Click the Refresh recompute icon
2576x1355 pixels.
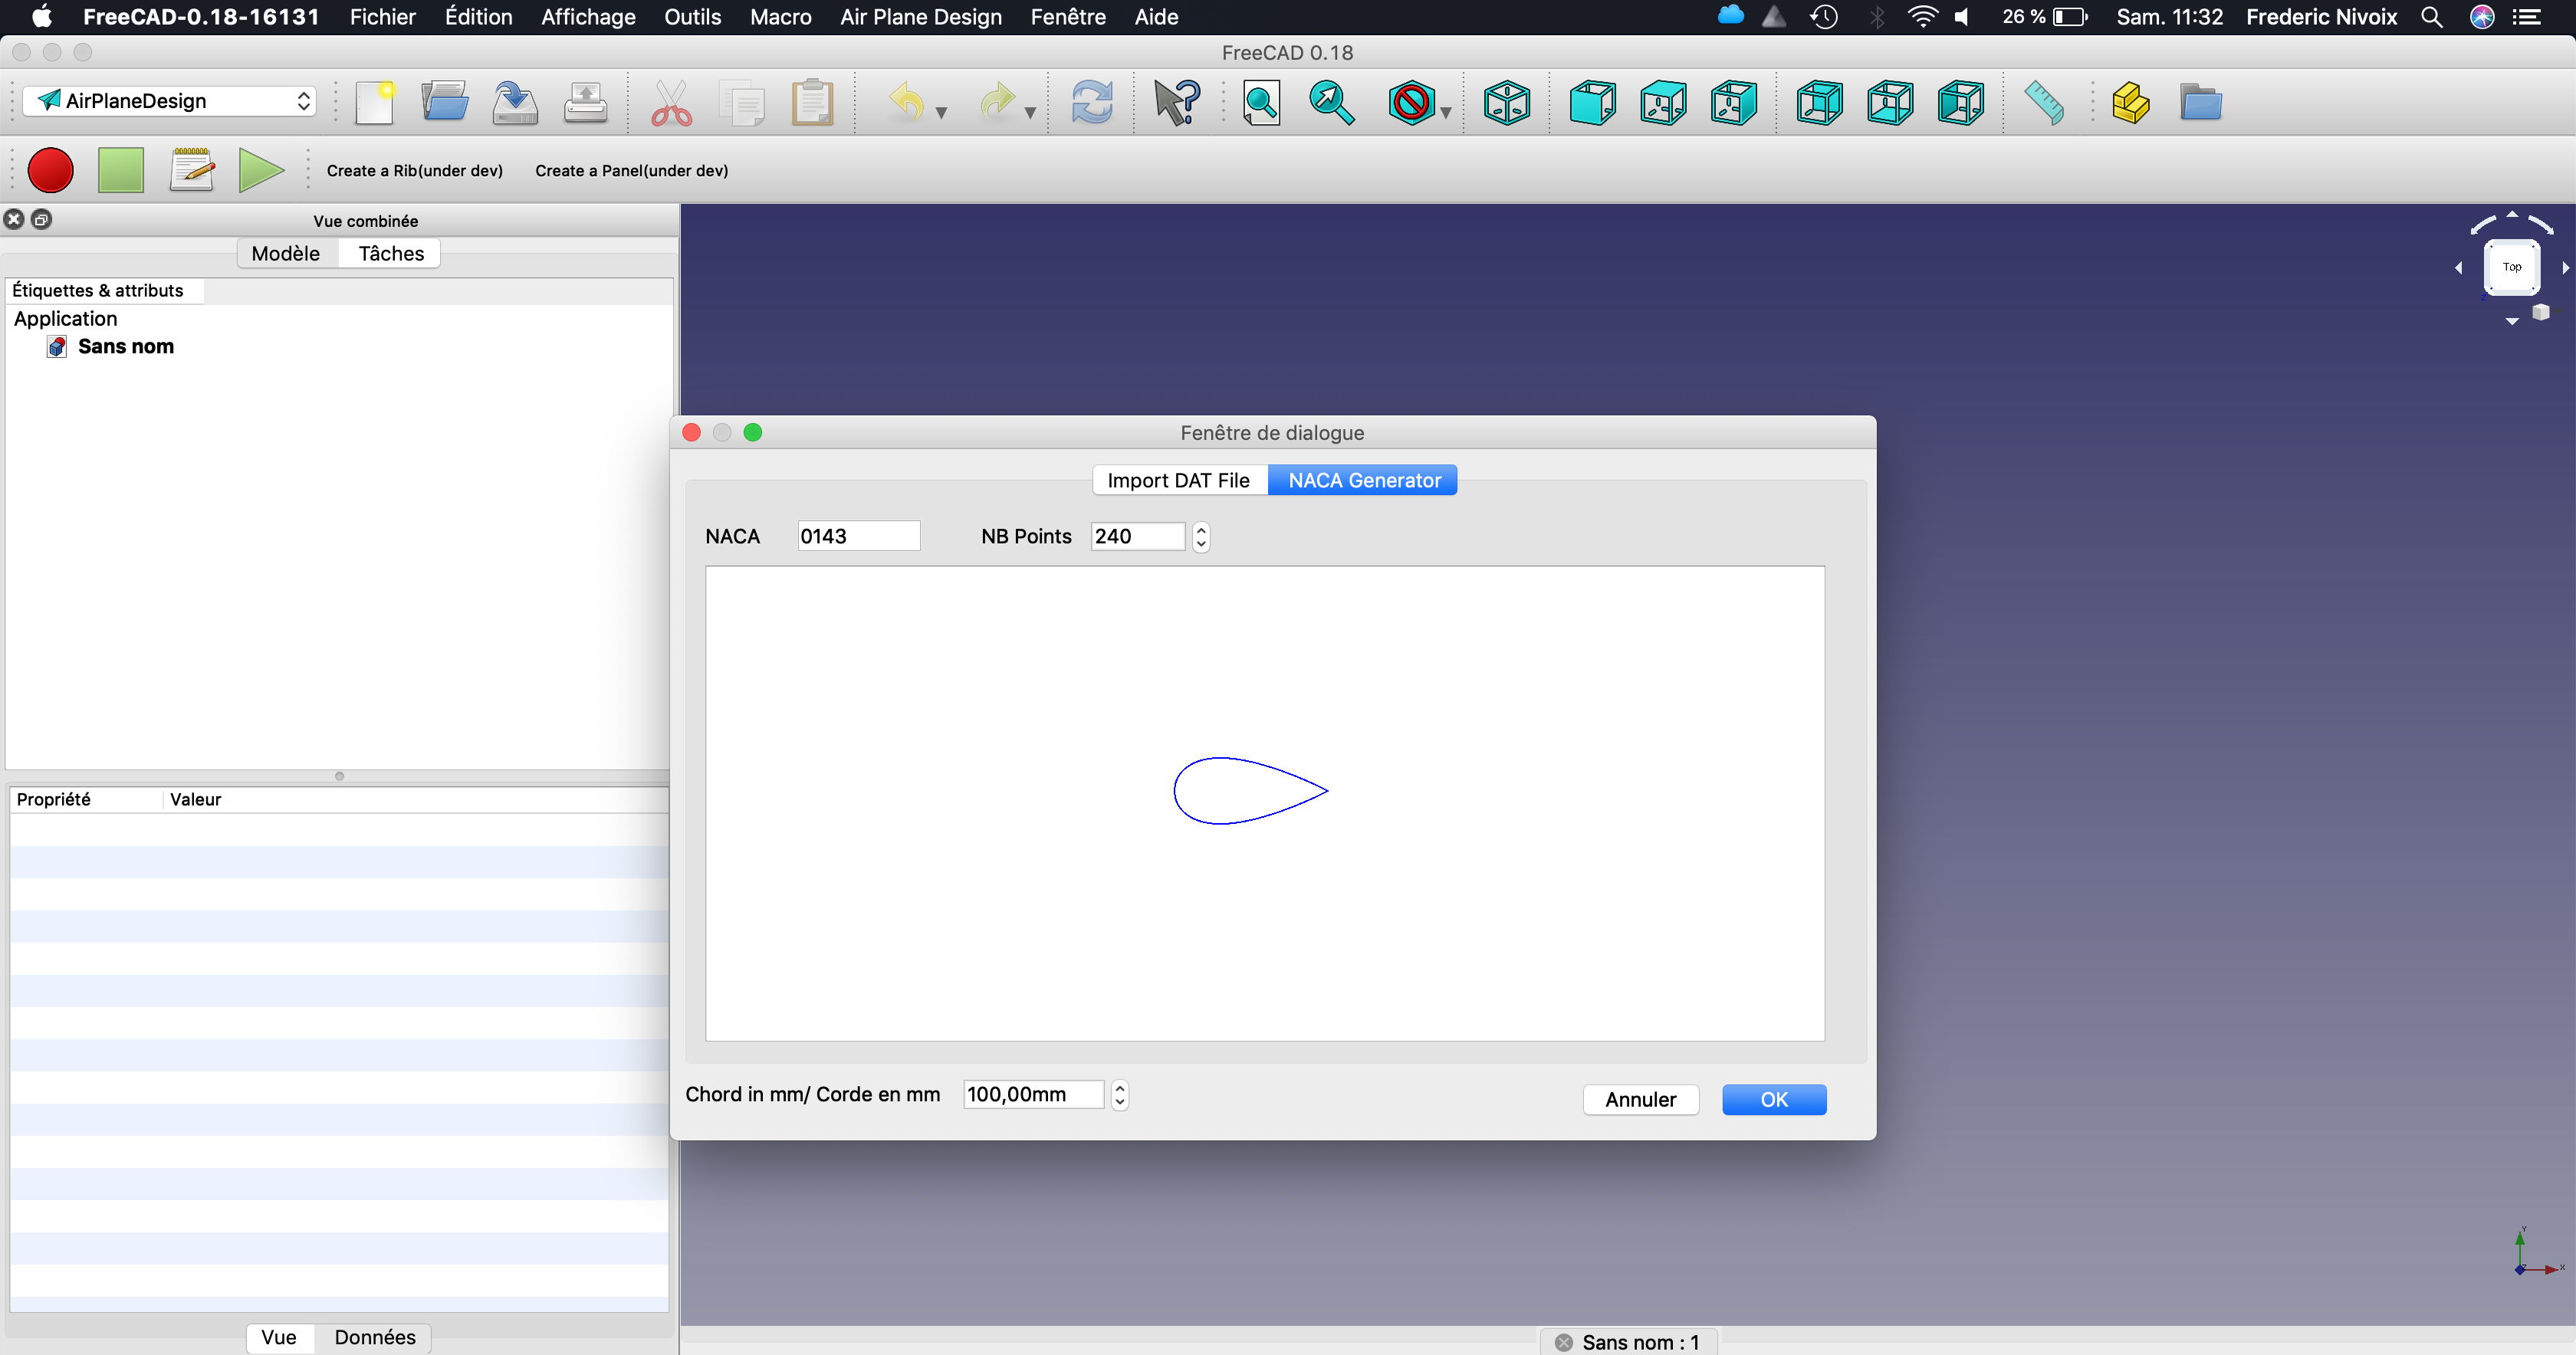tap(1091, 102)
